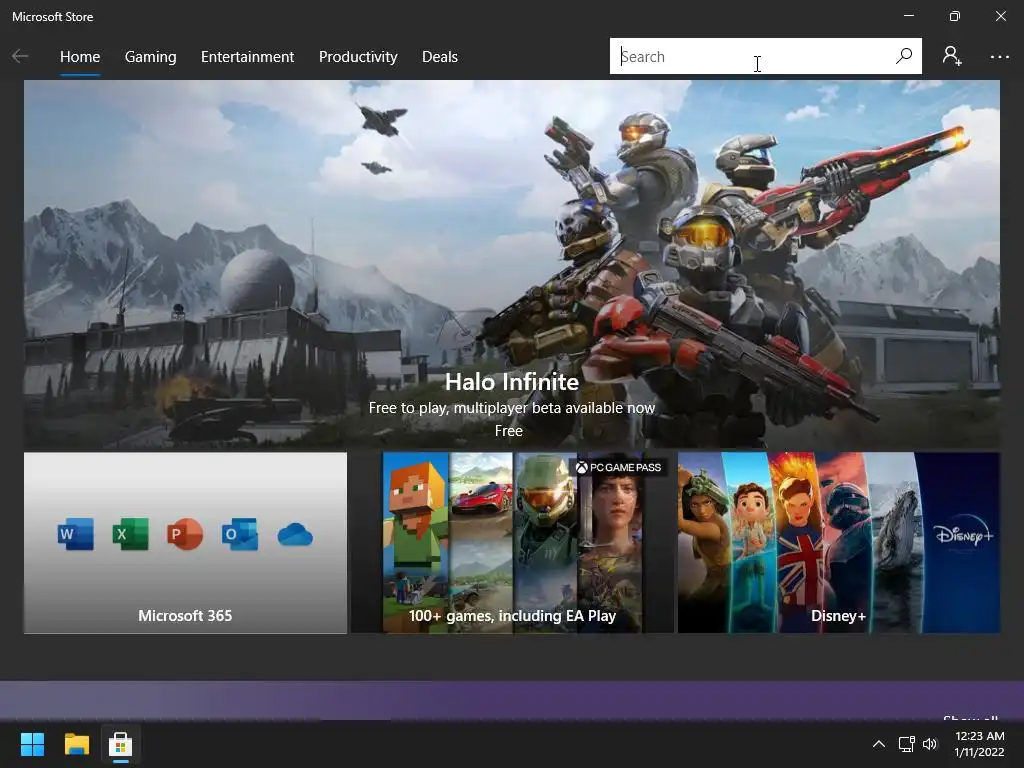The height and width of the screenshot is (768, 1024).
Task: Click the Halo Infinite title text
Action: click(511, 382)
